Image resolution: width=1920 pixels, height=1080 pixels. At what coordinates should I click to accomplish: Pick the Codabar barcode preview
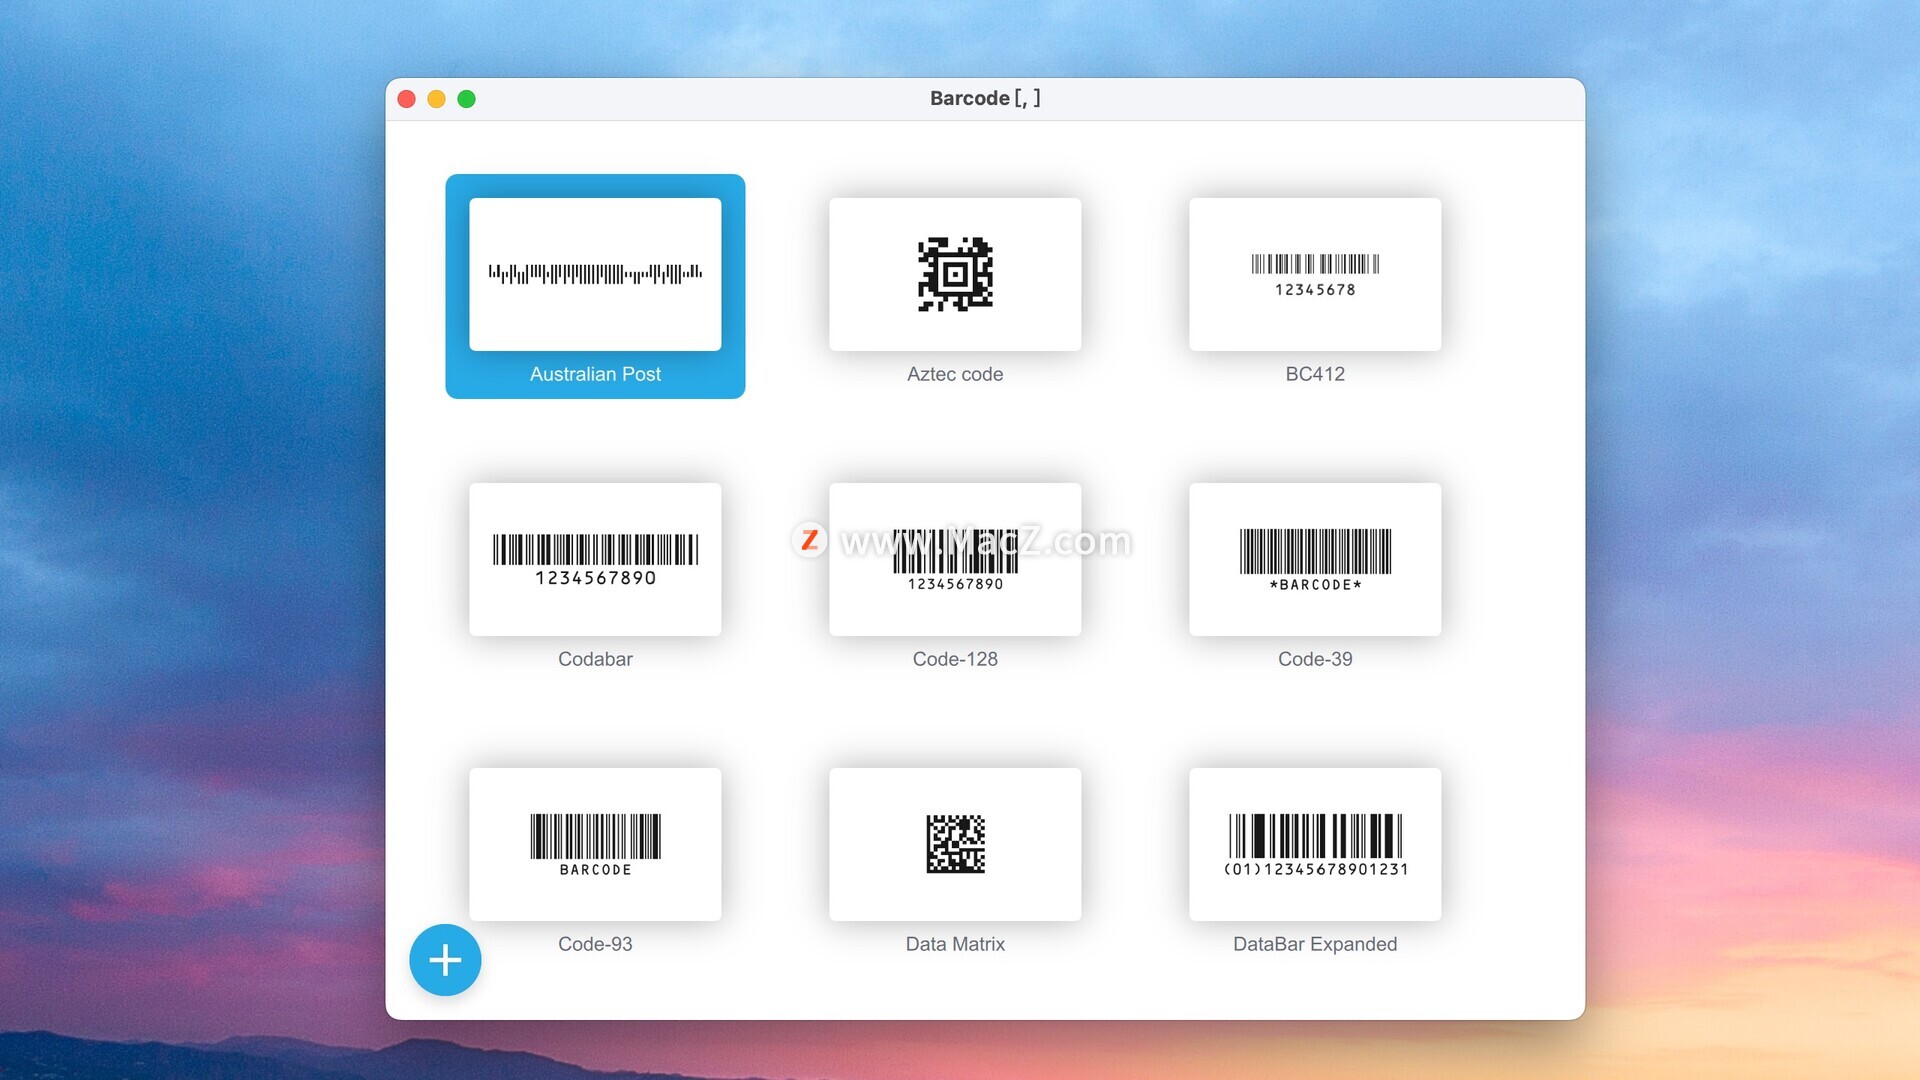click(x=595, y=559)
